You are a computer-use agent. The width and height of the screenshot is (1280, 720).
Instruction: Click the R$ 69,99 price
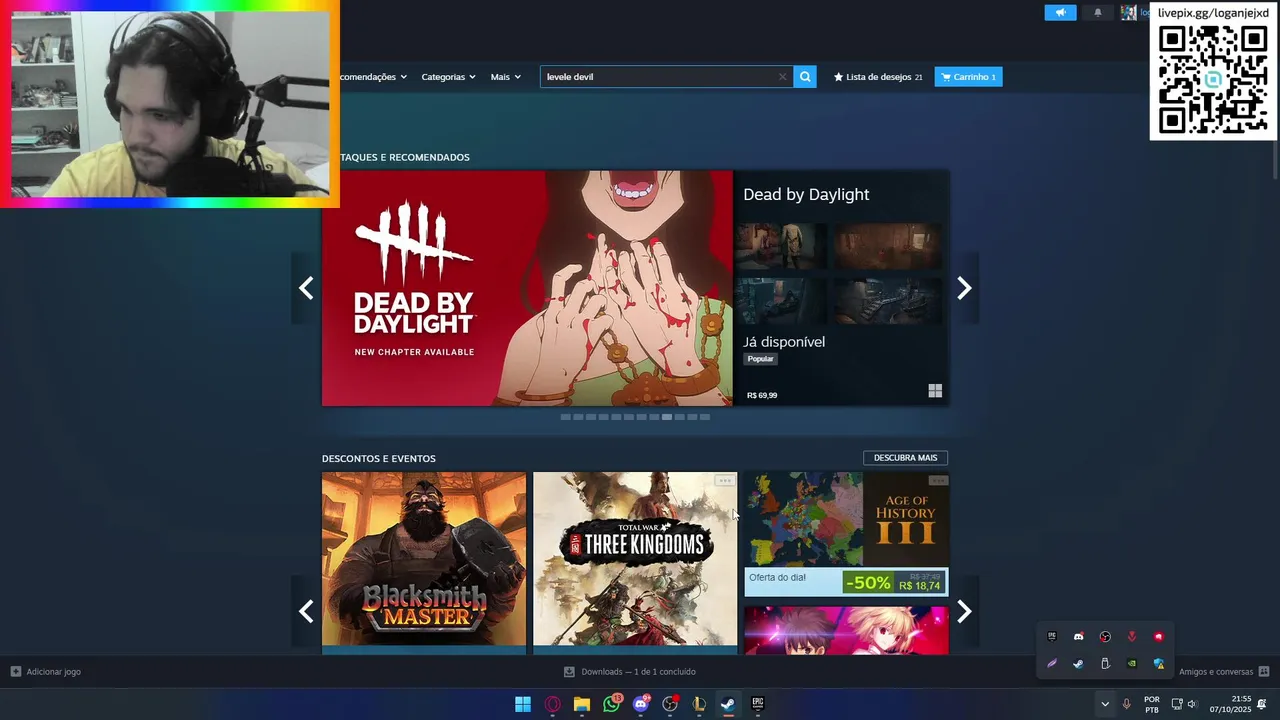(x=762, y=395)
